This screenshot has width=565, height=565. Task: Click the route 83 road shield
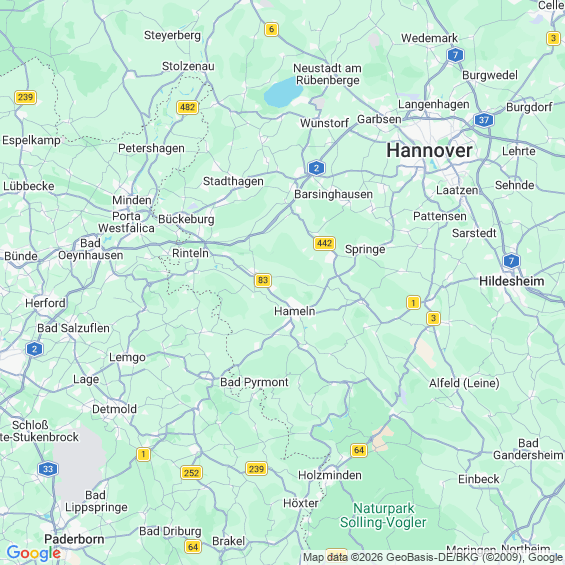tap(263, 280)
